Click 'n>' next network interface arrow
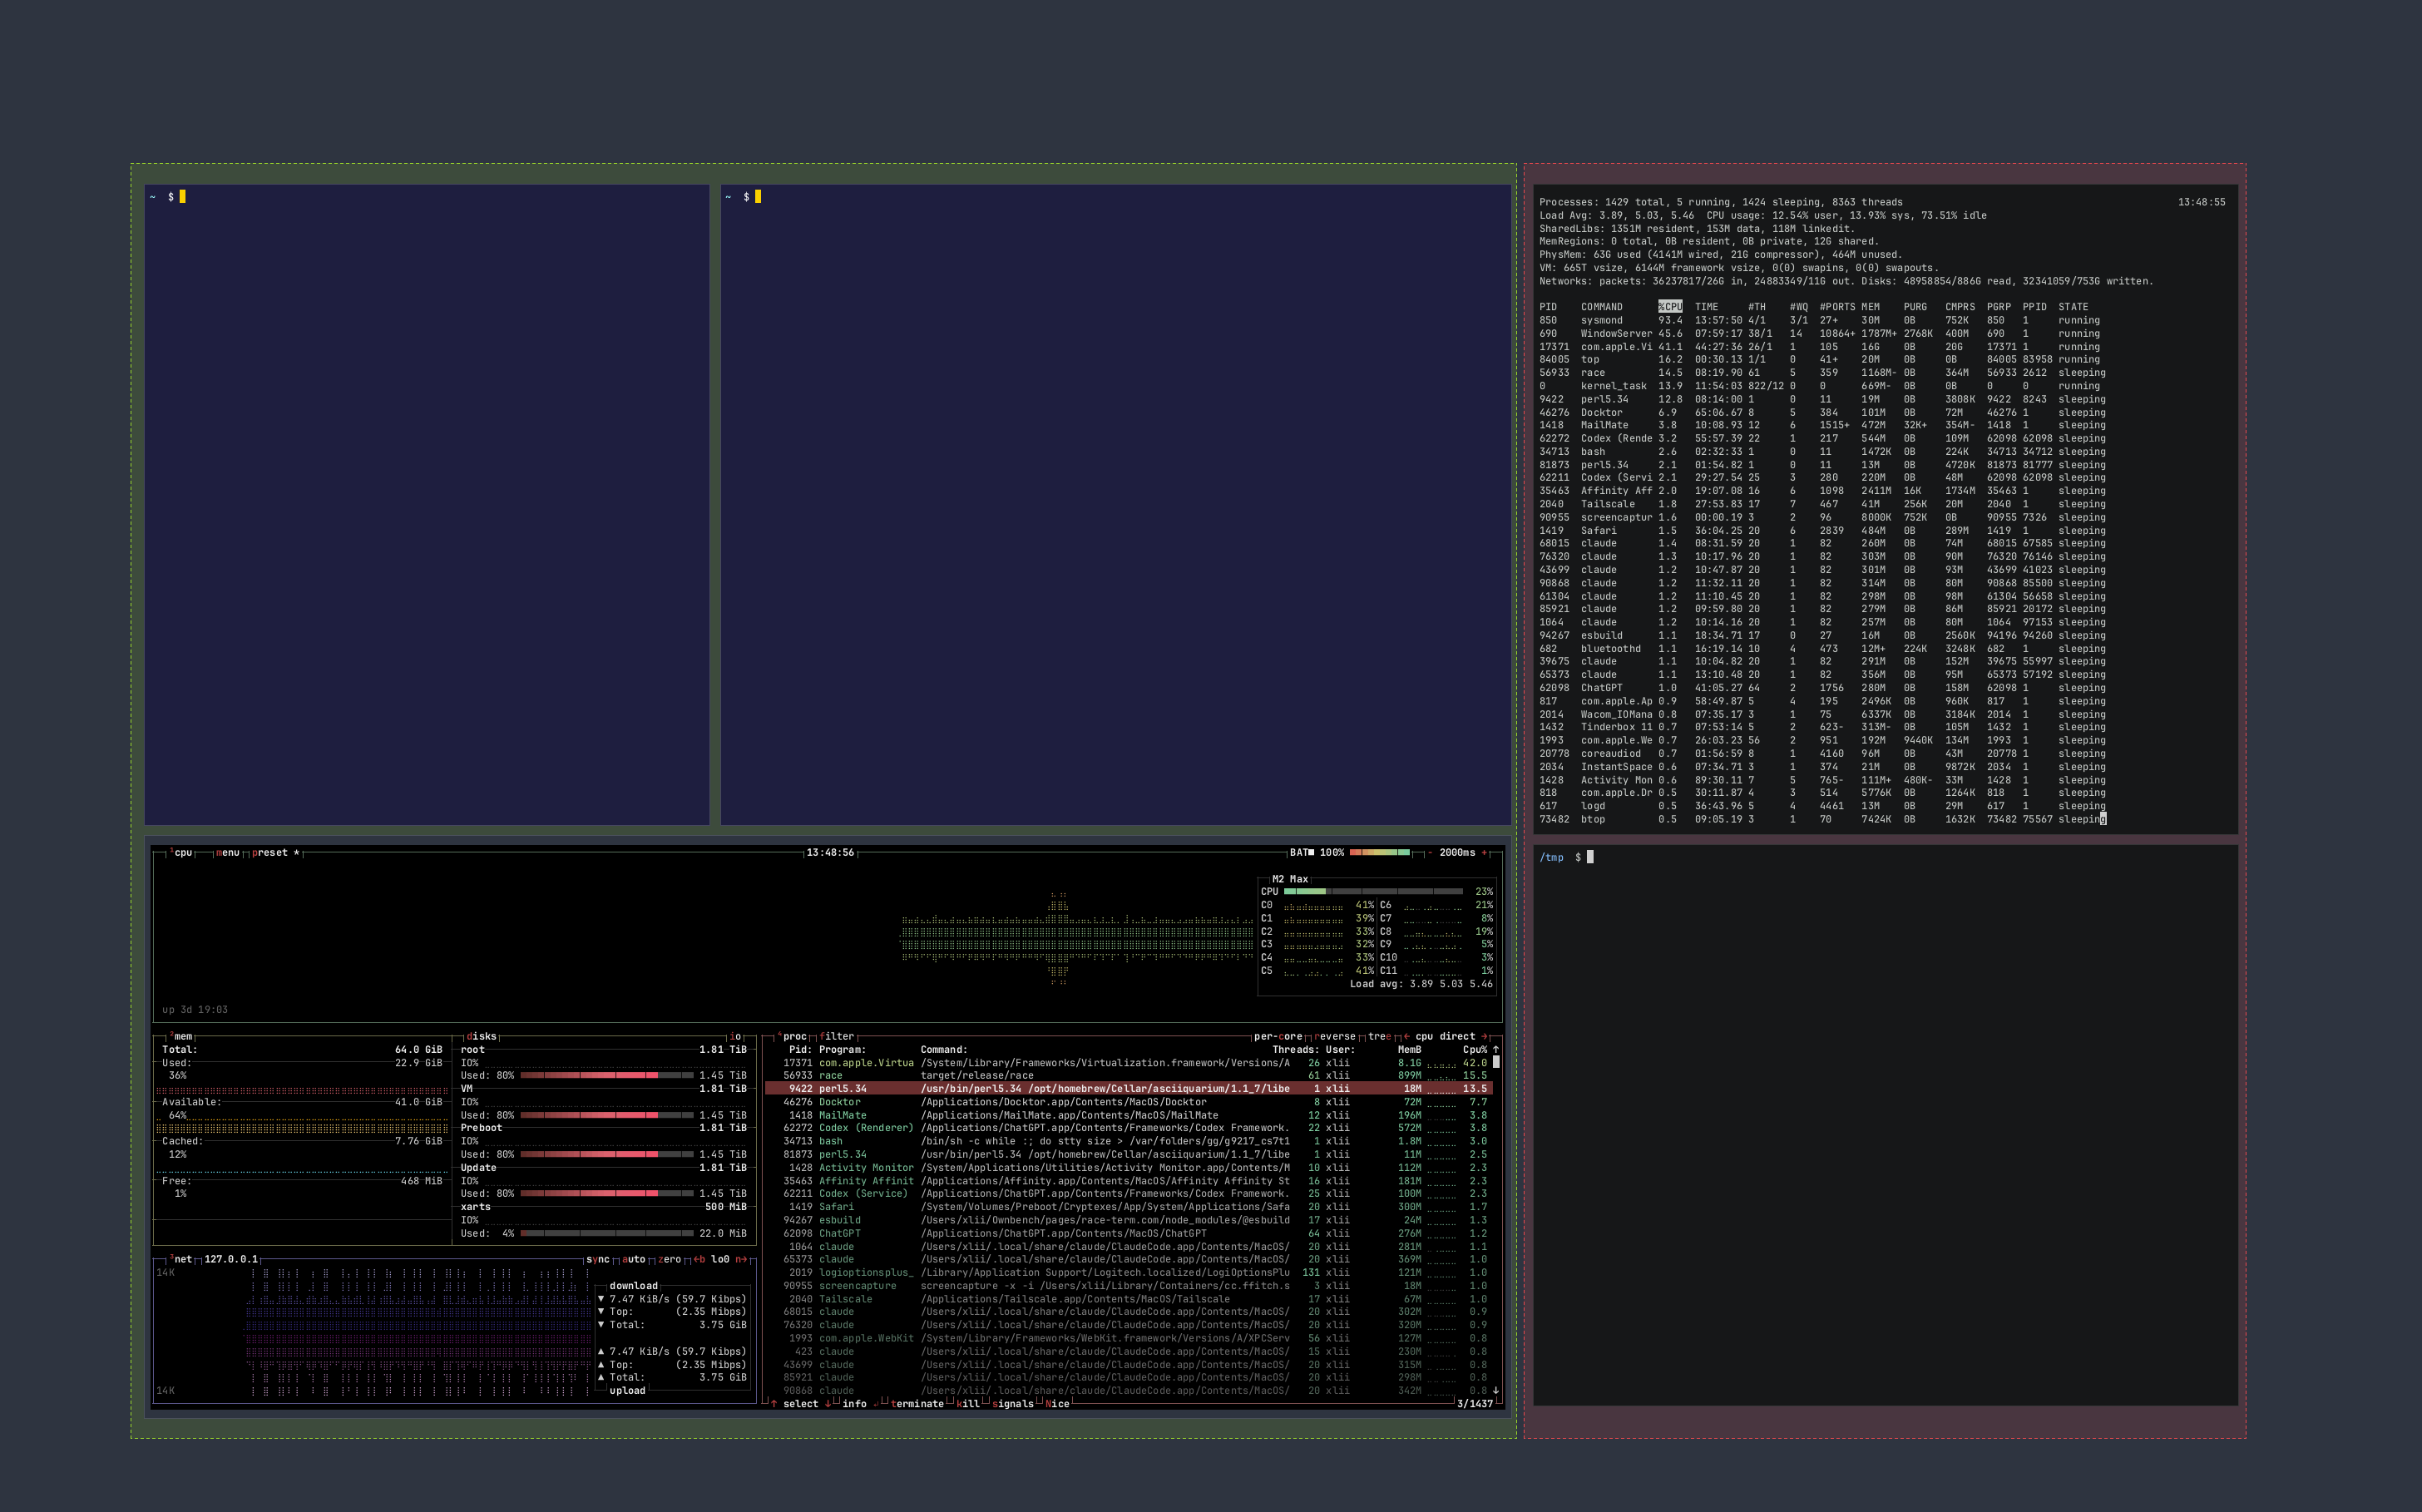Screen dimensions: 2422x1512 click(741, 1259)
